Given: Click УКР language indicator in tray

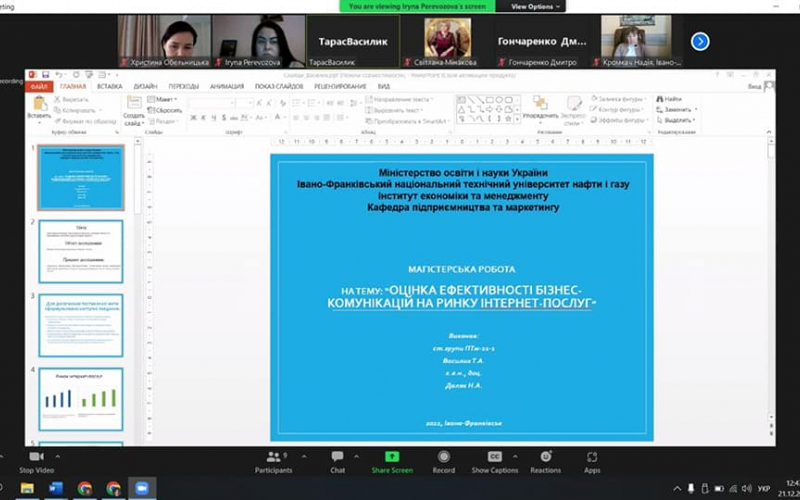Looking at the screenshot, I should click(x=764, y=489).
